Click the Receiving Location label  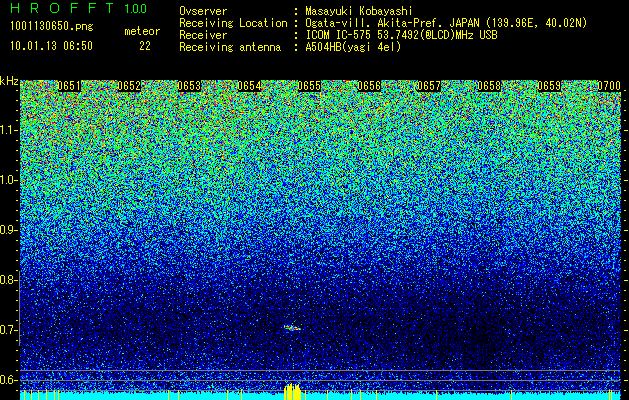point(233,23)
